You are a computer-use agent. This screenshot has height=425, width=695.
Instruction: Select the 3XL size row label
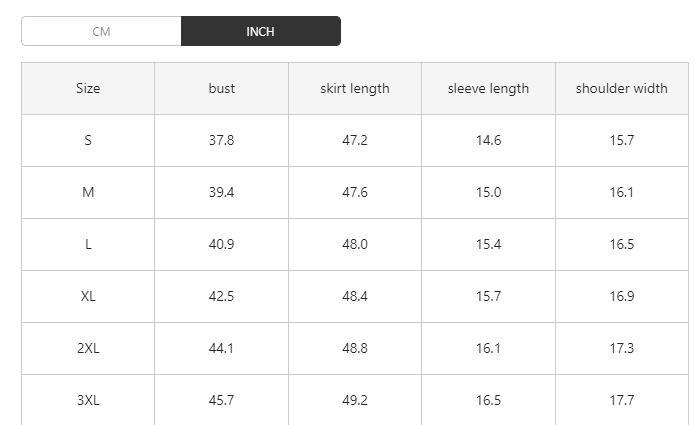88,400
